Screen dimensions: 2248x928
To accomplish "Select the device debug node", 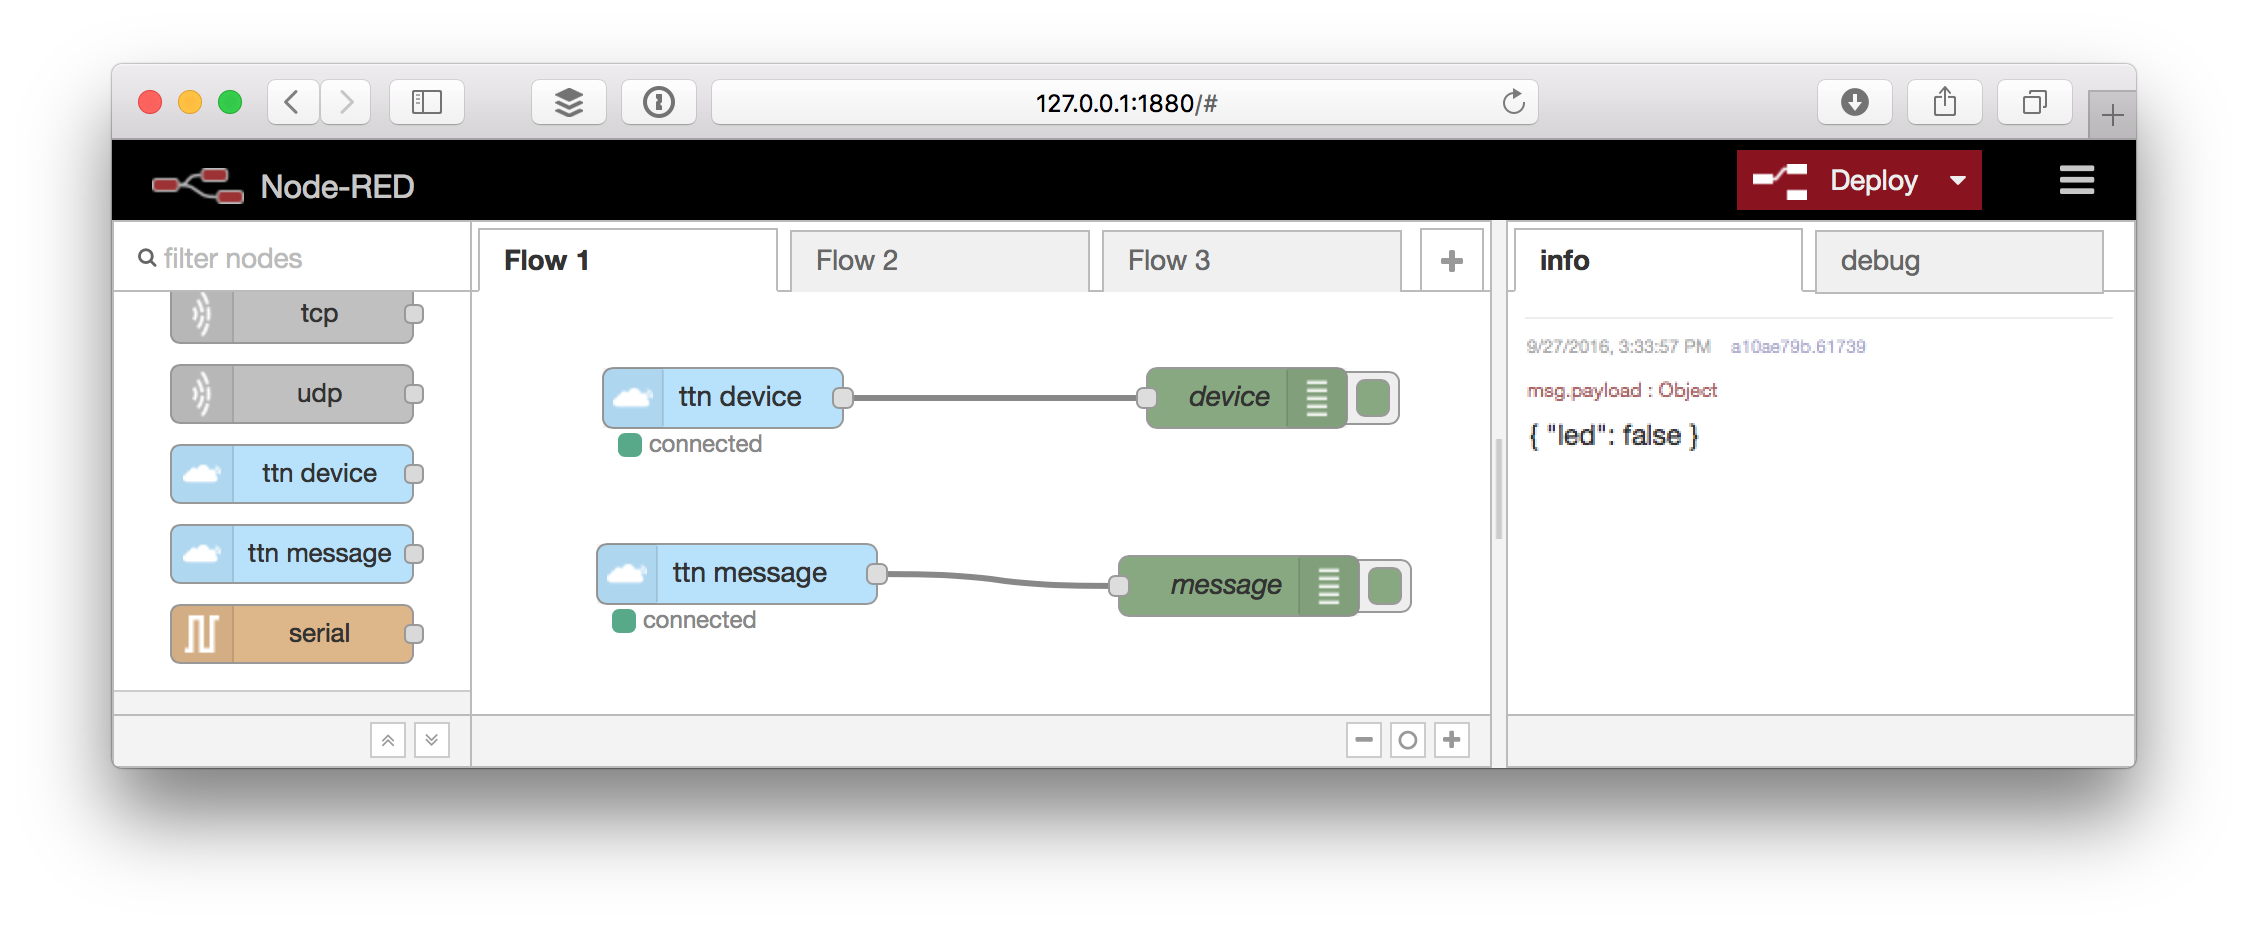I will pos(1246,398).
